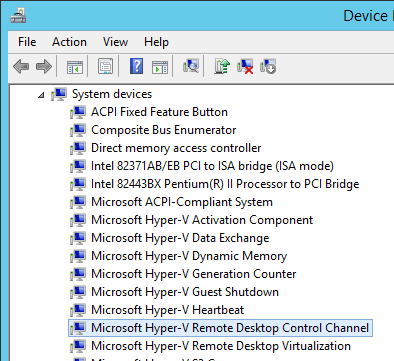Select System devices category label
Image resolution: width=394 pixels, height=361 pixels.
point(112,94)
